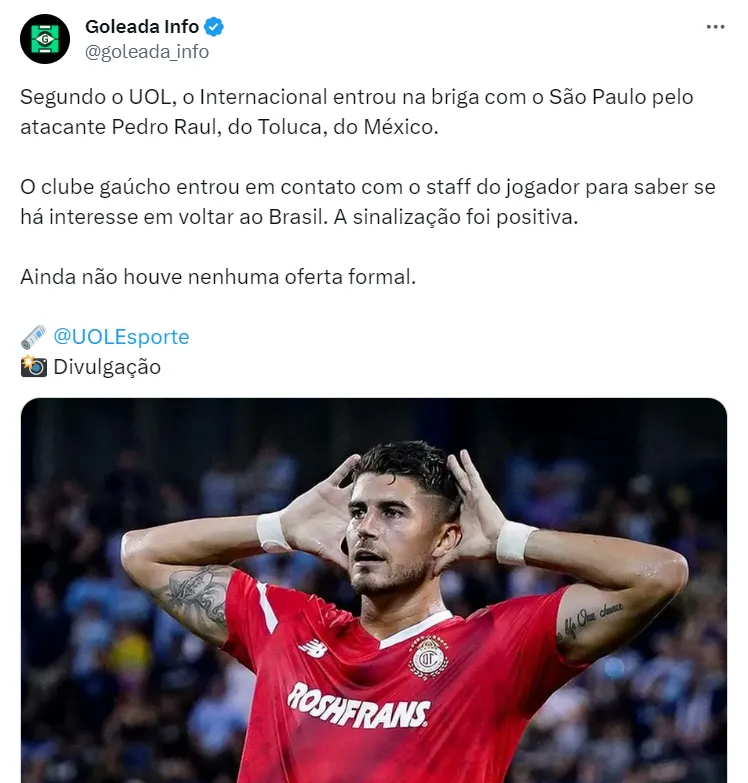Click the Divulgação photo credit text
The width and height of the screenshot is (748, 783).
[x=107, y=367]
